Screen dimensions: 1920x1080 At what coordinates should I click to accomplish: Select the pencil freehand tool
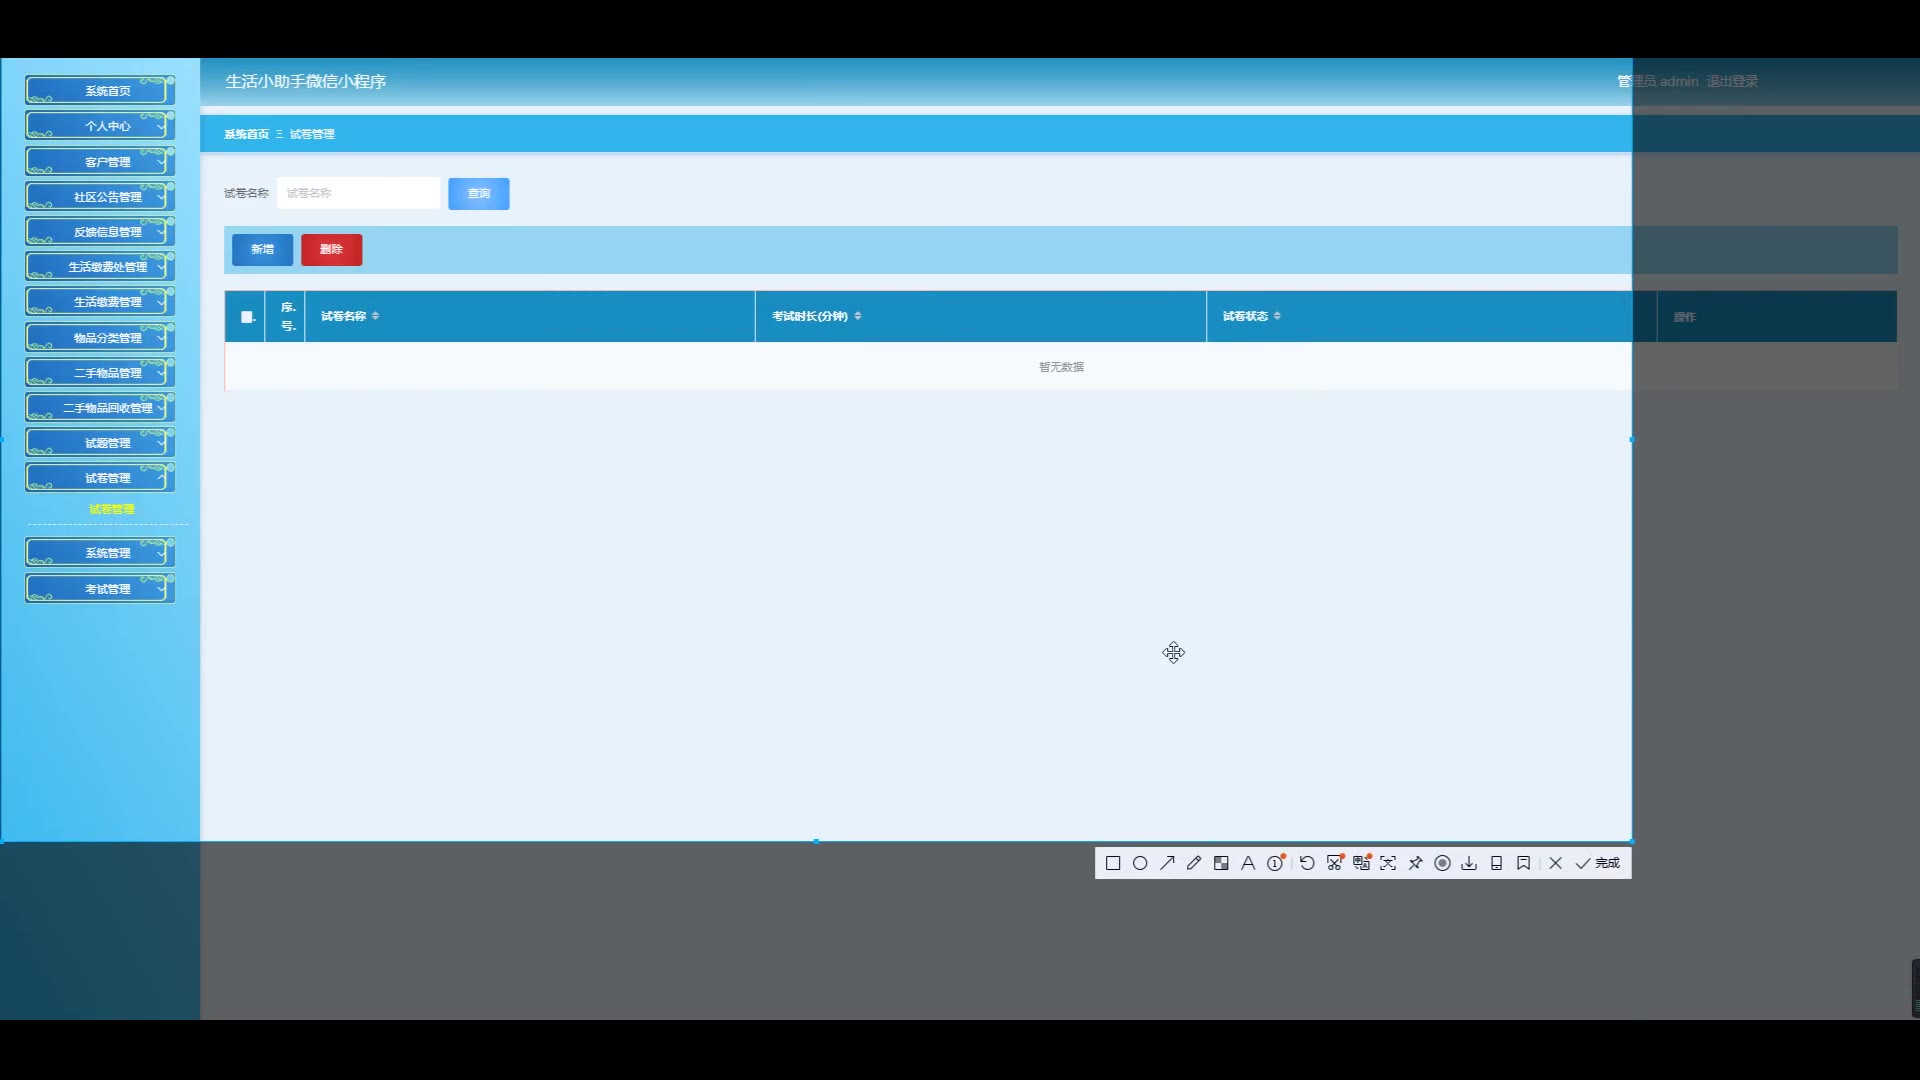pos(1194,863)
